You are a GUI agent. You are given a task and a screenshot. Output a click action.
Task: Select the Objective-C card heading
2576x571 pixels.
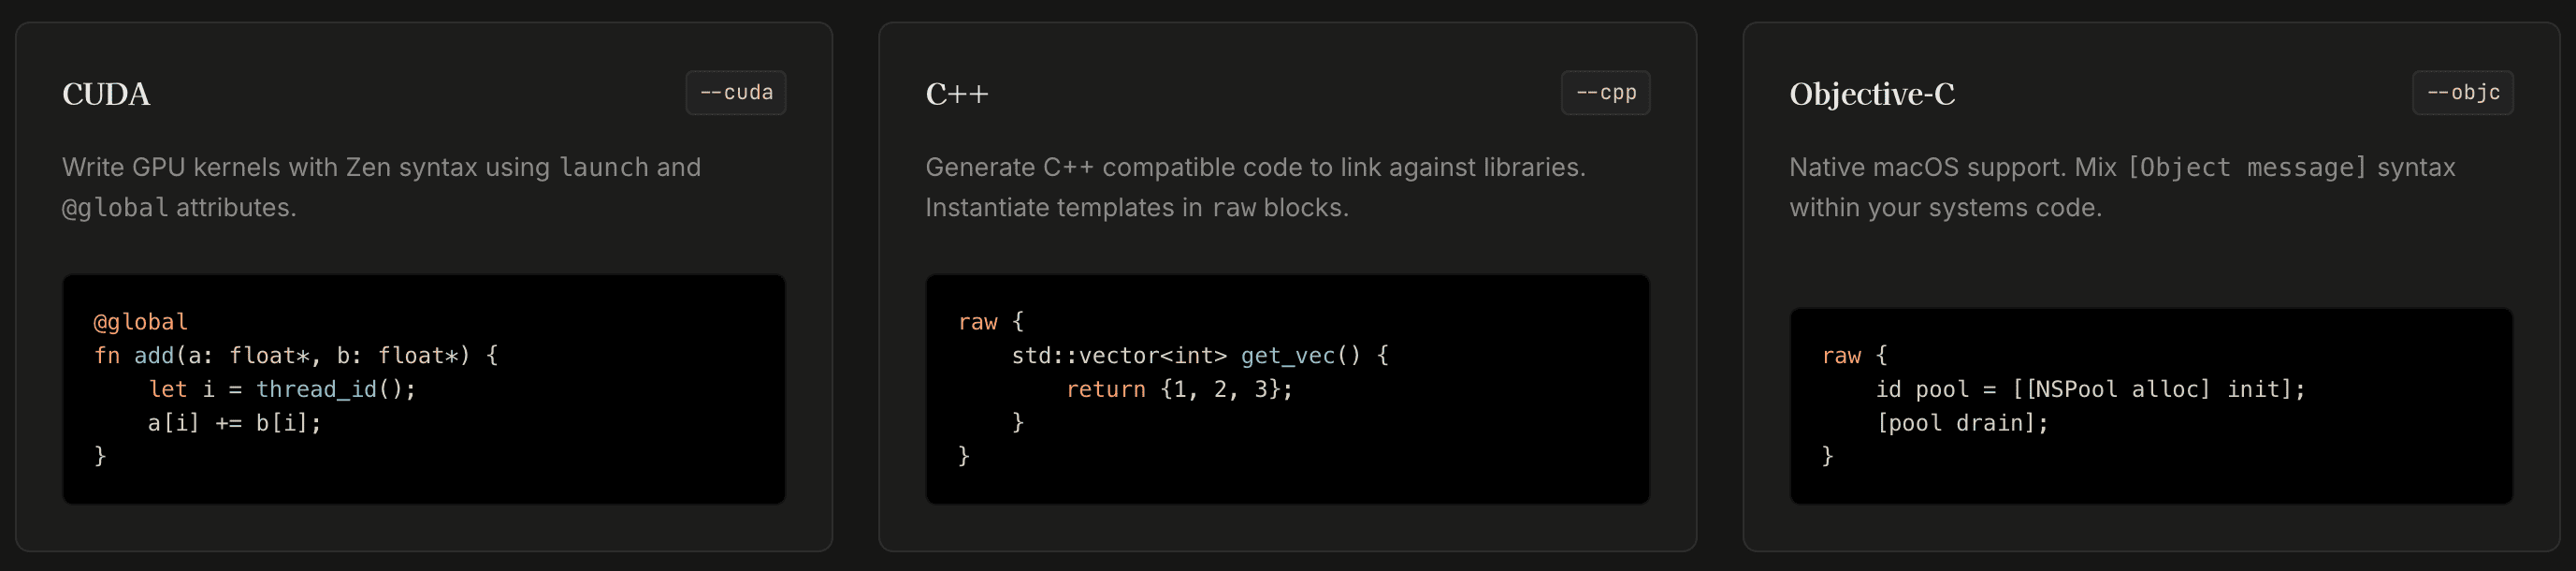[x=1872, y=94]
